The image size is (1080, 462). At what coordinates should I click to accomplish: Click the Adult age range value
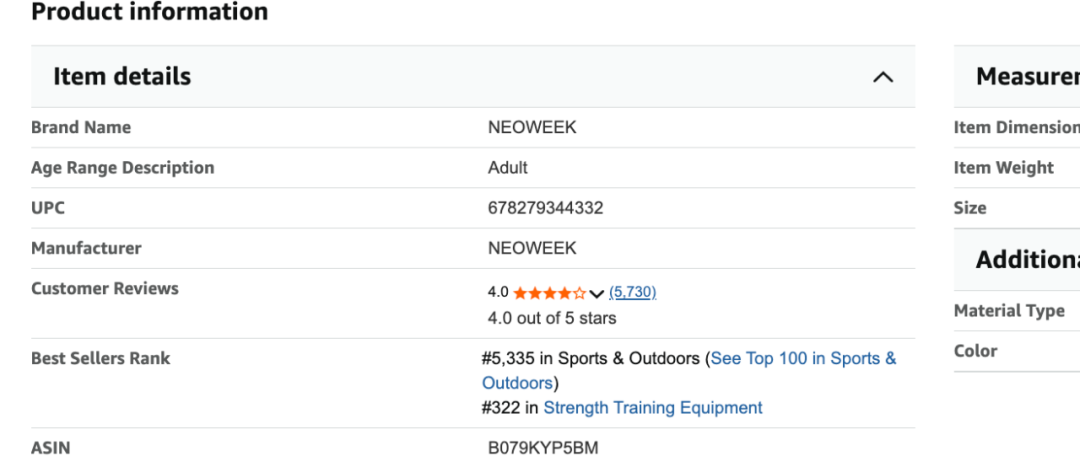tap(508, 168)
